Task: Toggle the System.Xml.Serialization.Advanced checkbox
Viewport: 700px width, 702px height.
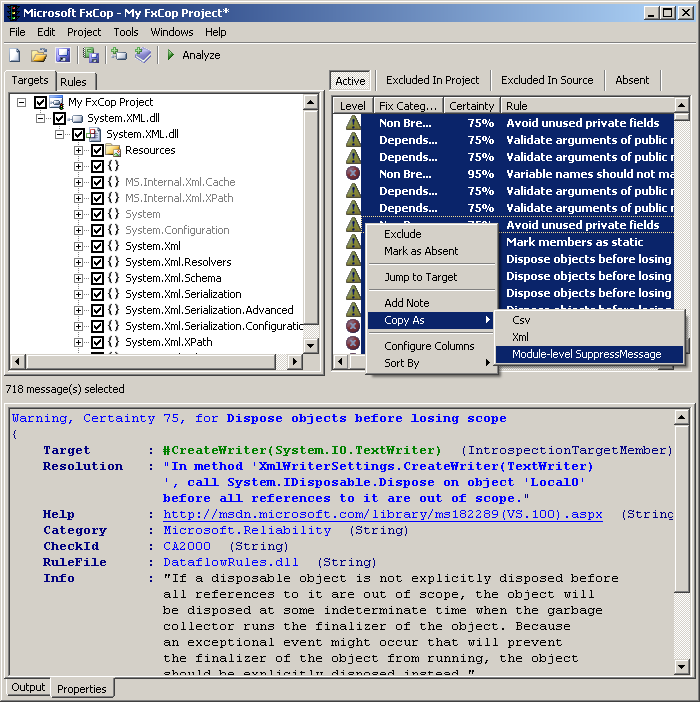Action: click(97, 310)
